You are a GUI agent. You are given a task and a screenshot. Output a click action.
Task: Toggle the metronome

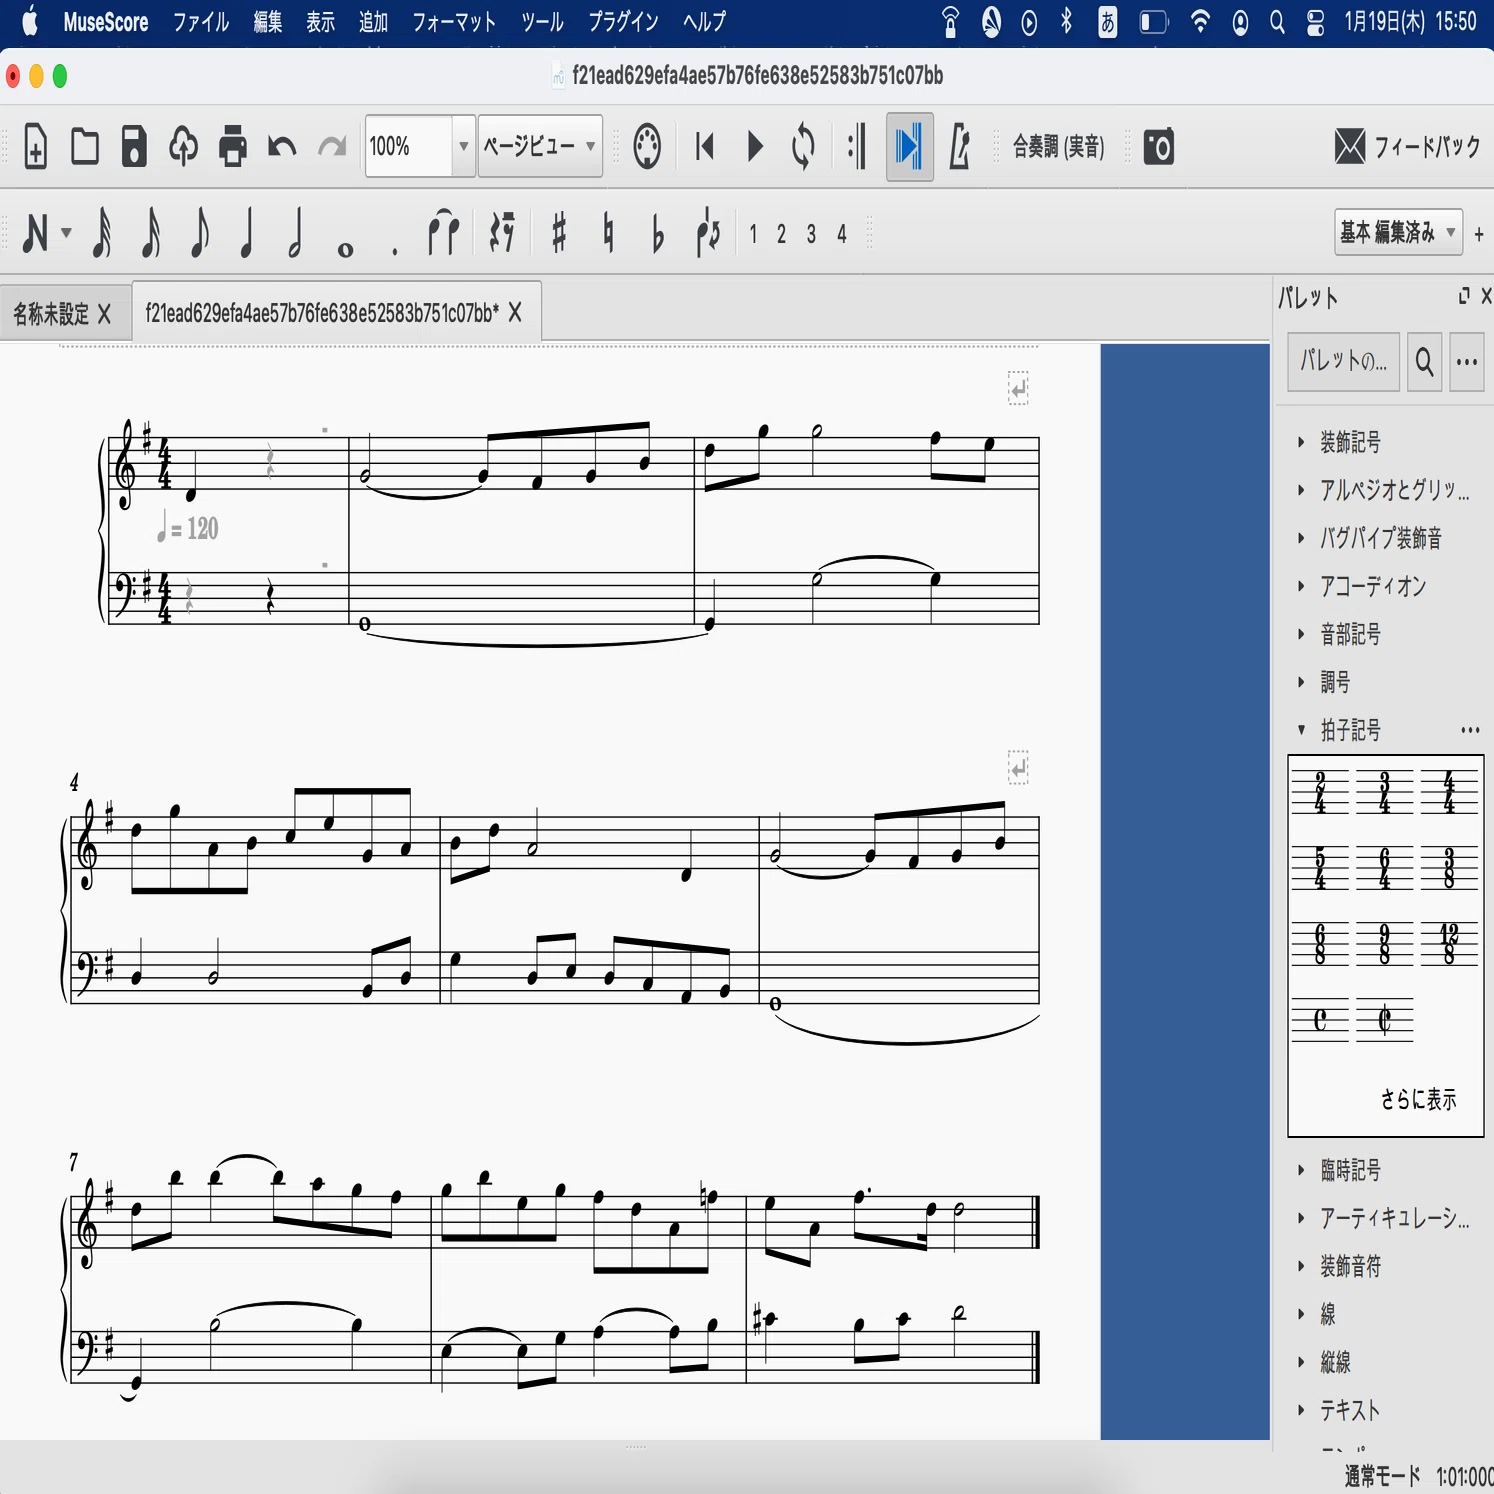[959, 147]
